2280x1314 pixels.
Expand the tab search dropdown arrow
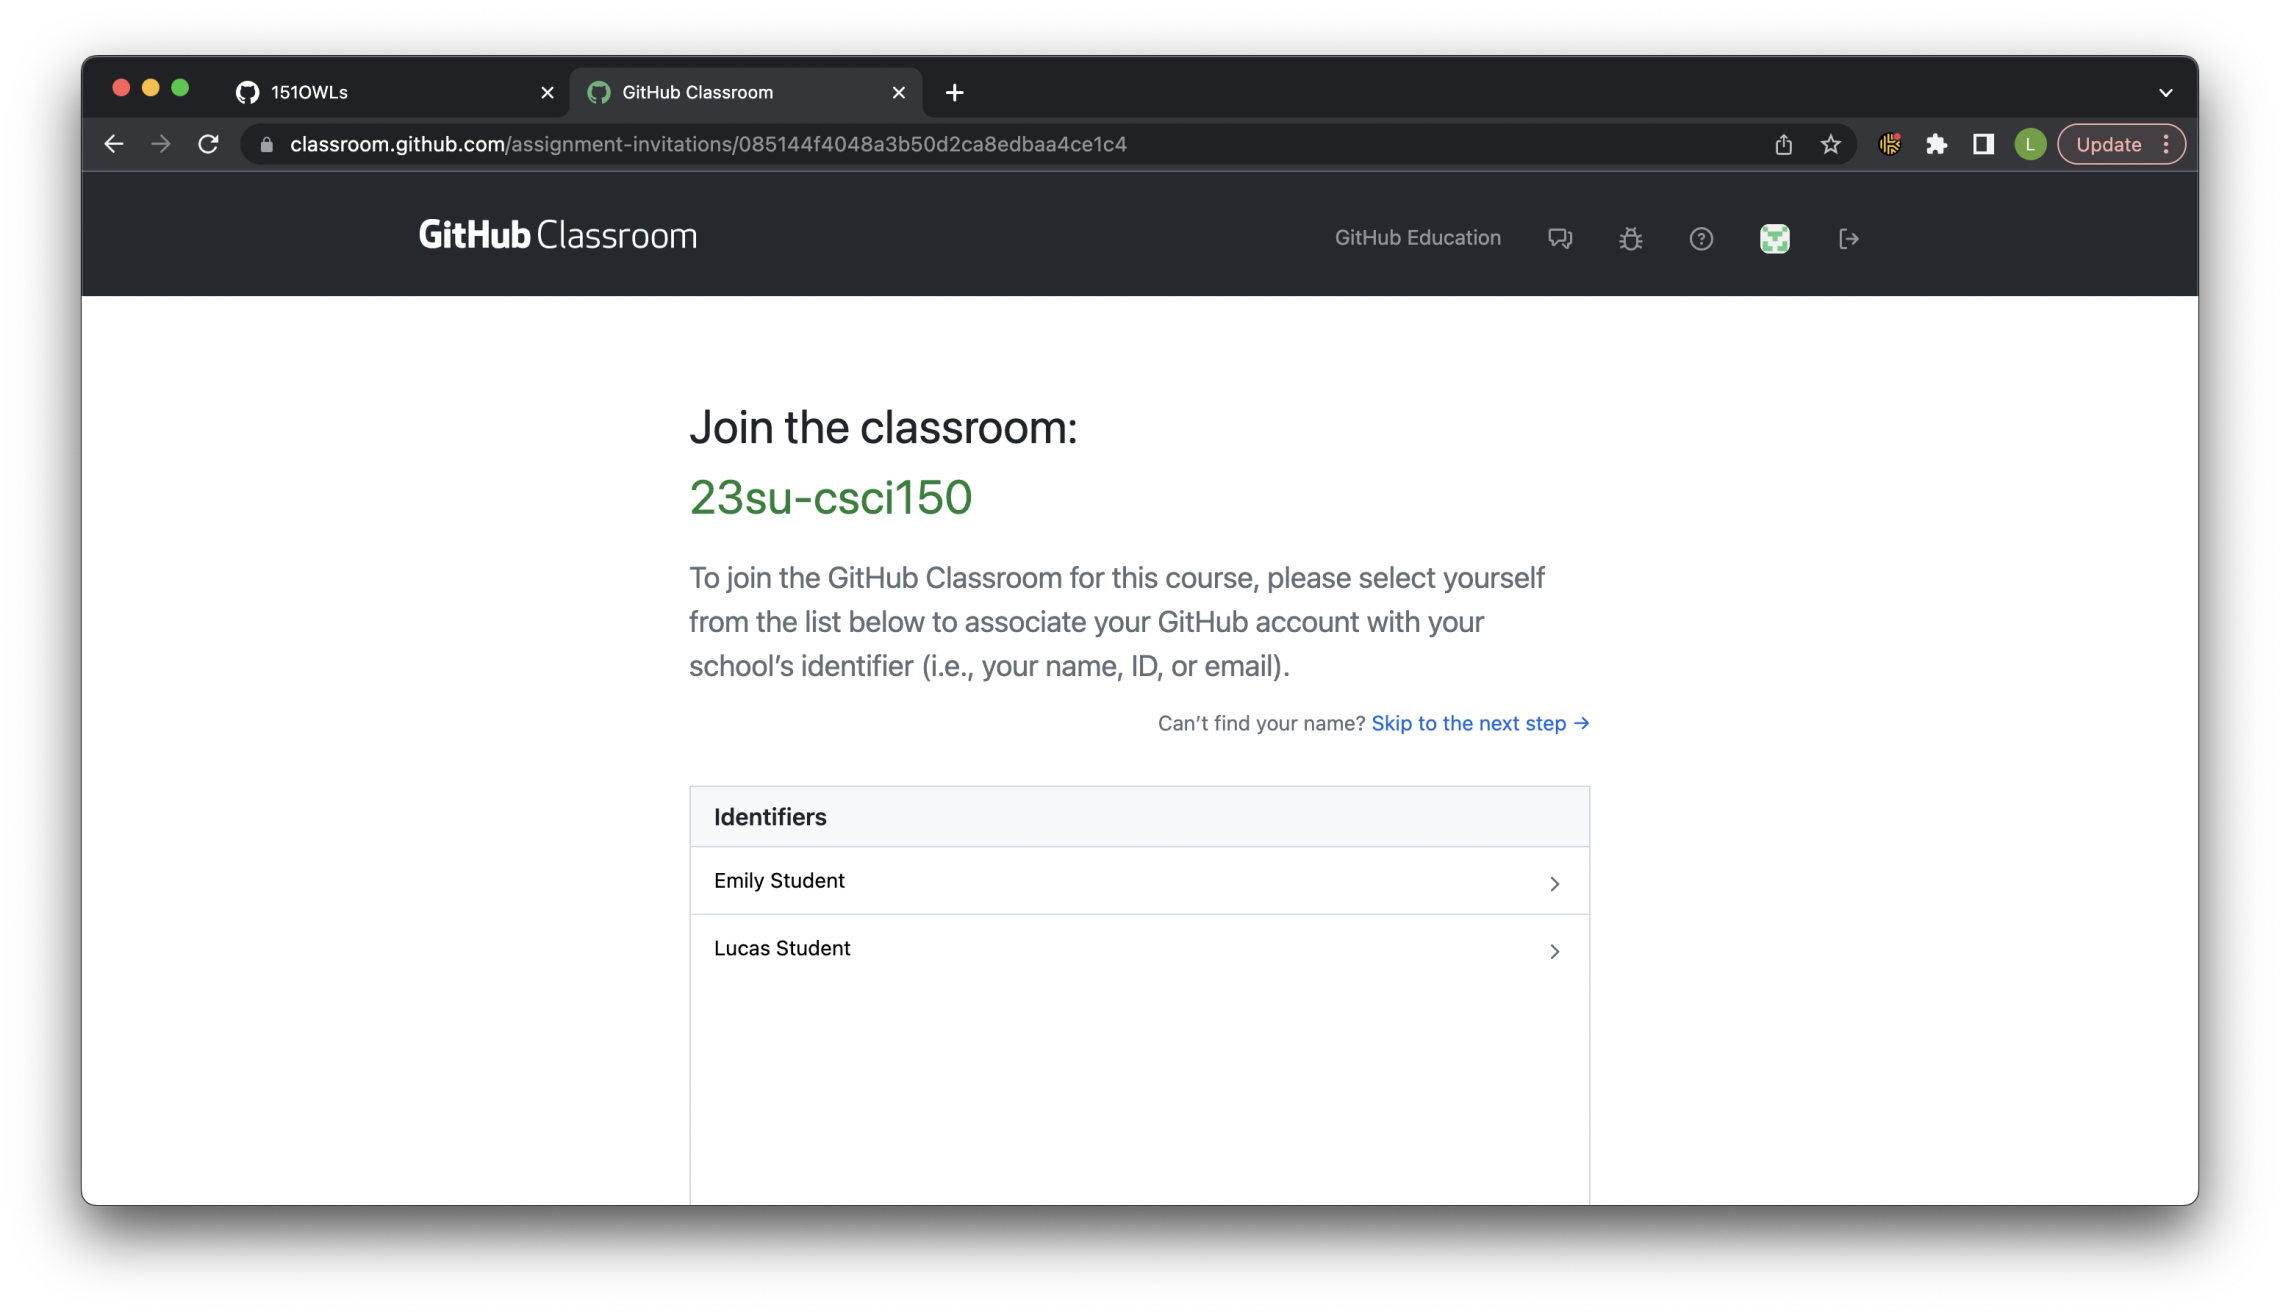[2165, 92]
